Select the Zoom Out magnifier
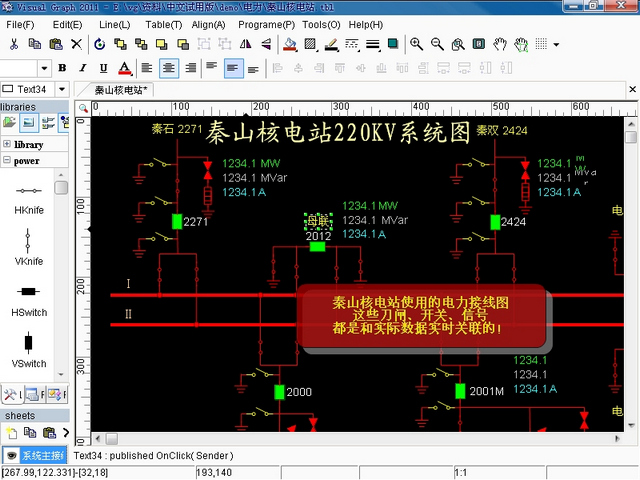The width and height of the screenshot is (640, 480). 437,44
